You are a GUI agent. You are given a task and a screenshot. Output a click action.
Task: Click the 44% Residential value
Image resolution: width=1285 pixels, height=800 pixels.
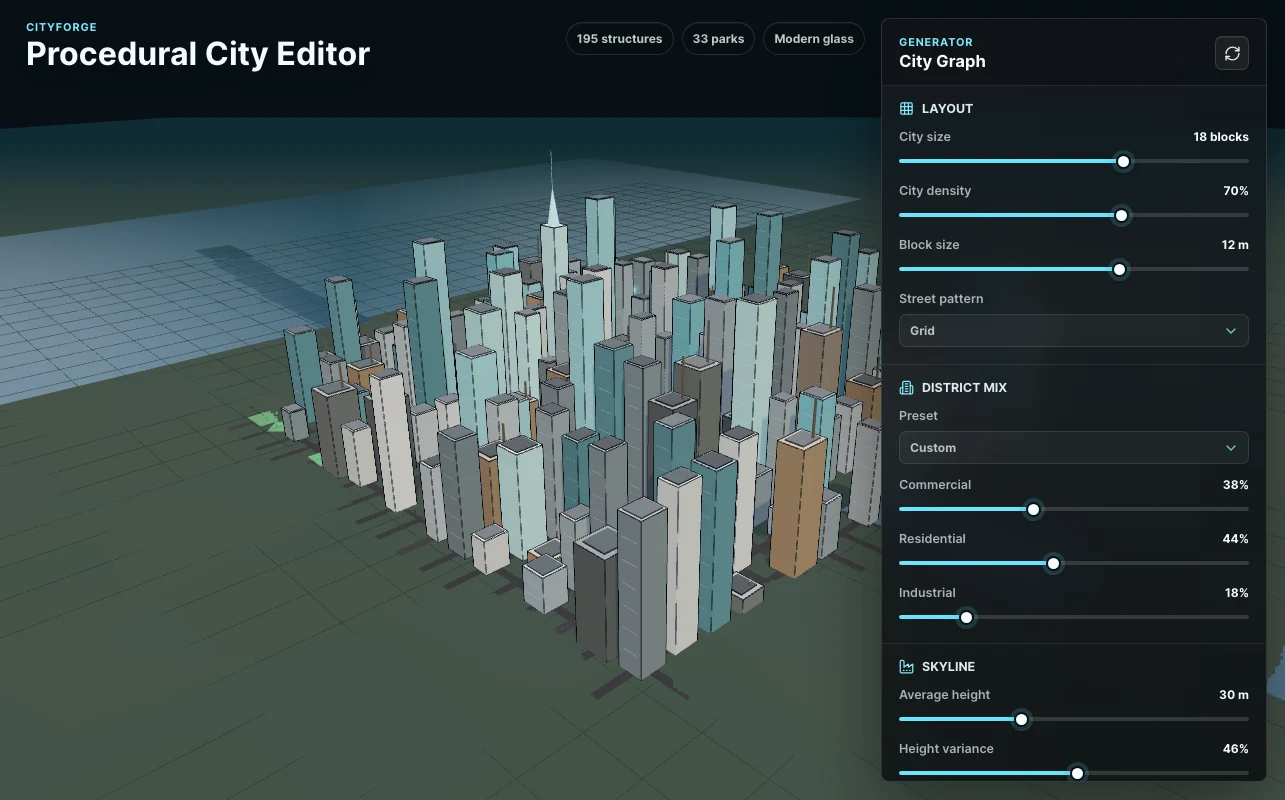(1236, 539)
